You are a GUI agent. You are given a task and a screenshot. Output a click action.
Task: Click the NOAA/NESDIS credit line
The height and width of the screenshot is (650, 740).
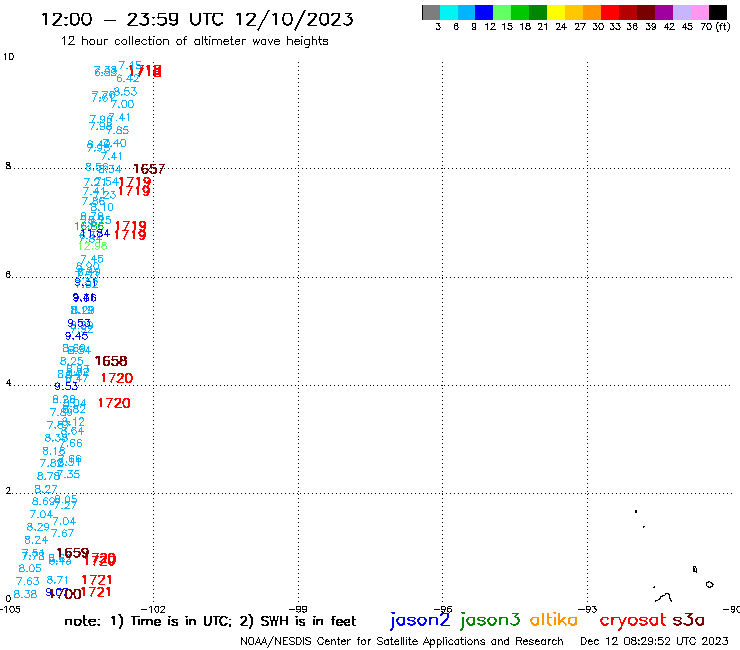(402, 641)
